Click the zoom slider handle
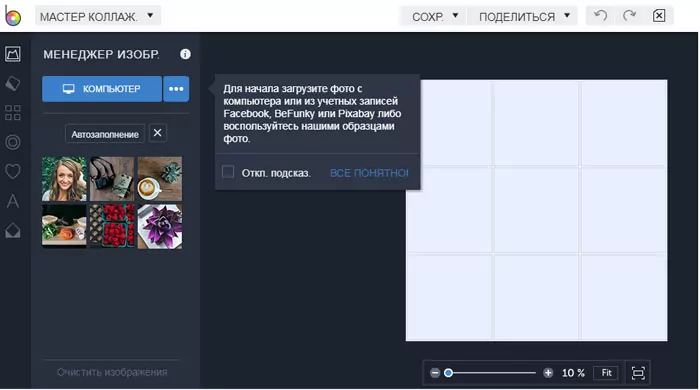This screenshot has height=390, width=700. [x=449, y=373]
